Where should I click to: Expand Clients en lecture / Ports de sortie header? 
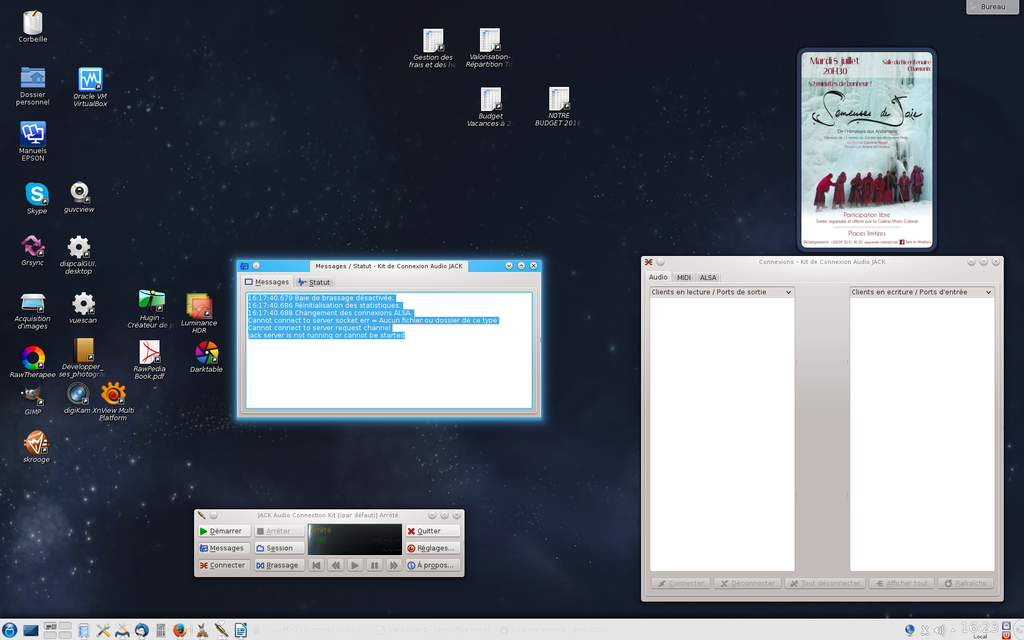pyautogui.click(x=721, y=292)
